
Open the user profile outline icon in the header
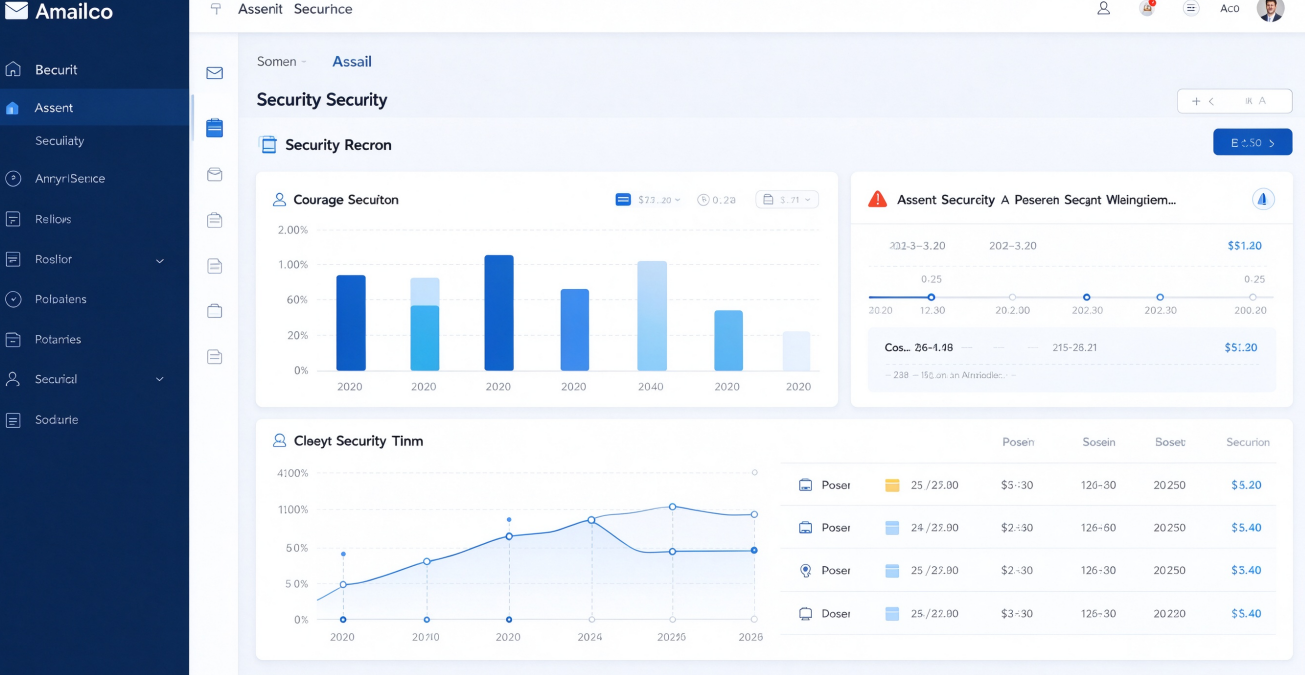click(1104, 8)
